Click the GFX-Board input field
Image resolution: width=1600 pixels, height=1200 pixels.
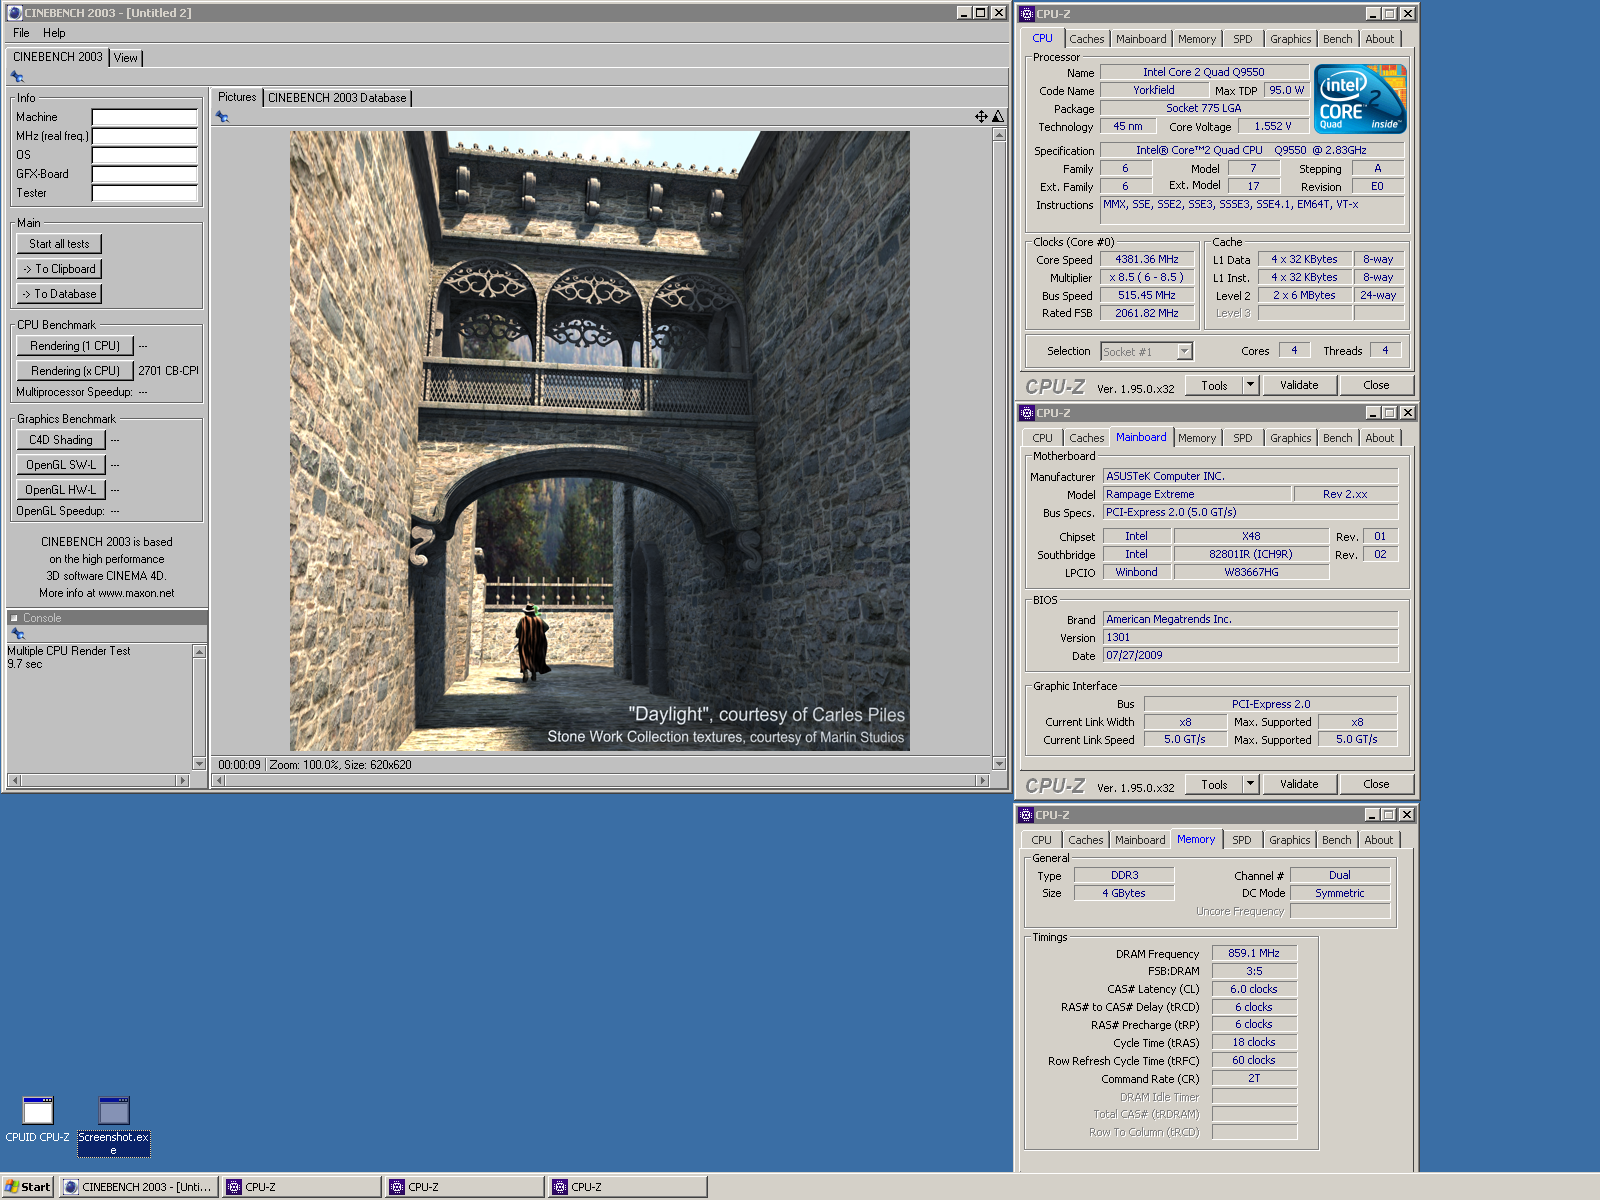tap(145, 174)
